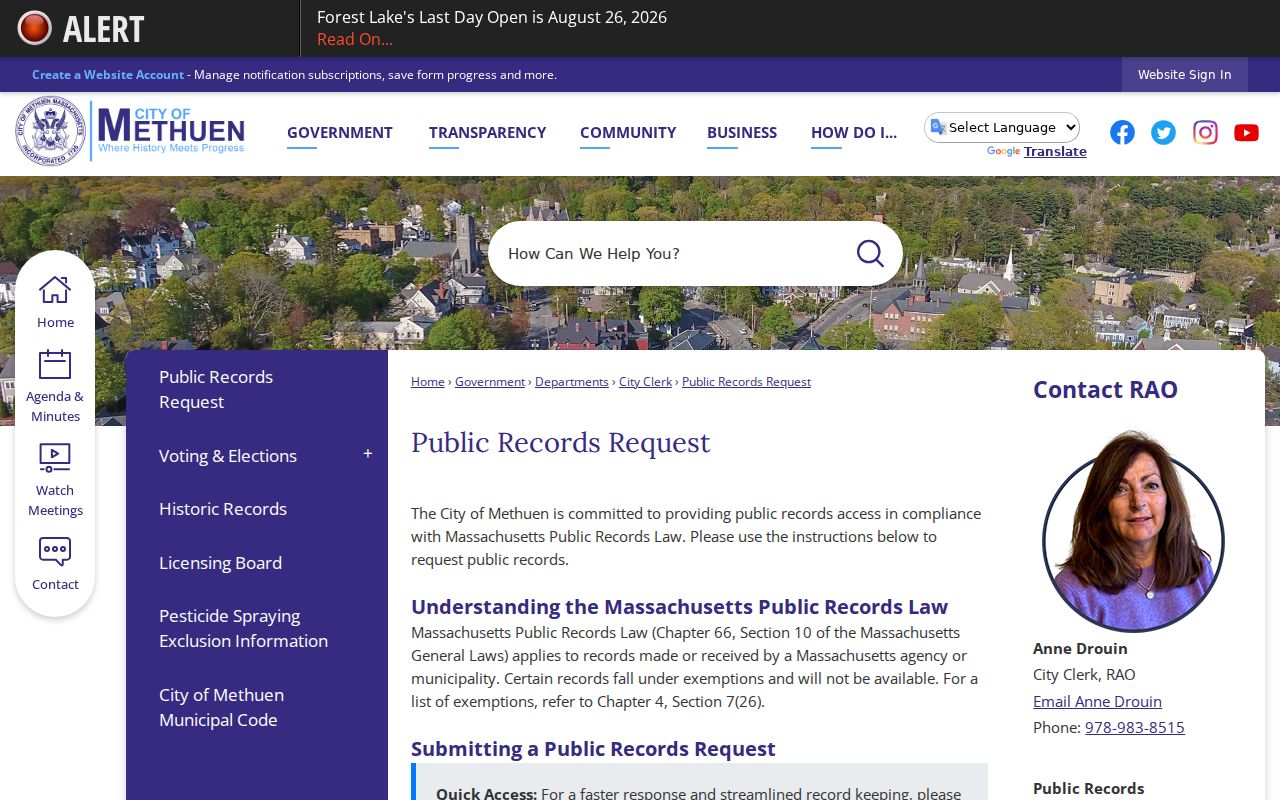Click the Create a Website Account link
Viewport: 1280px width, 800px height.
108,75
